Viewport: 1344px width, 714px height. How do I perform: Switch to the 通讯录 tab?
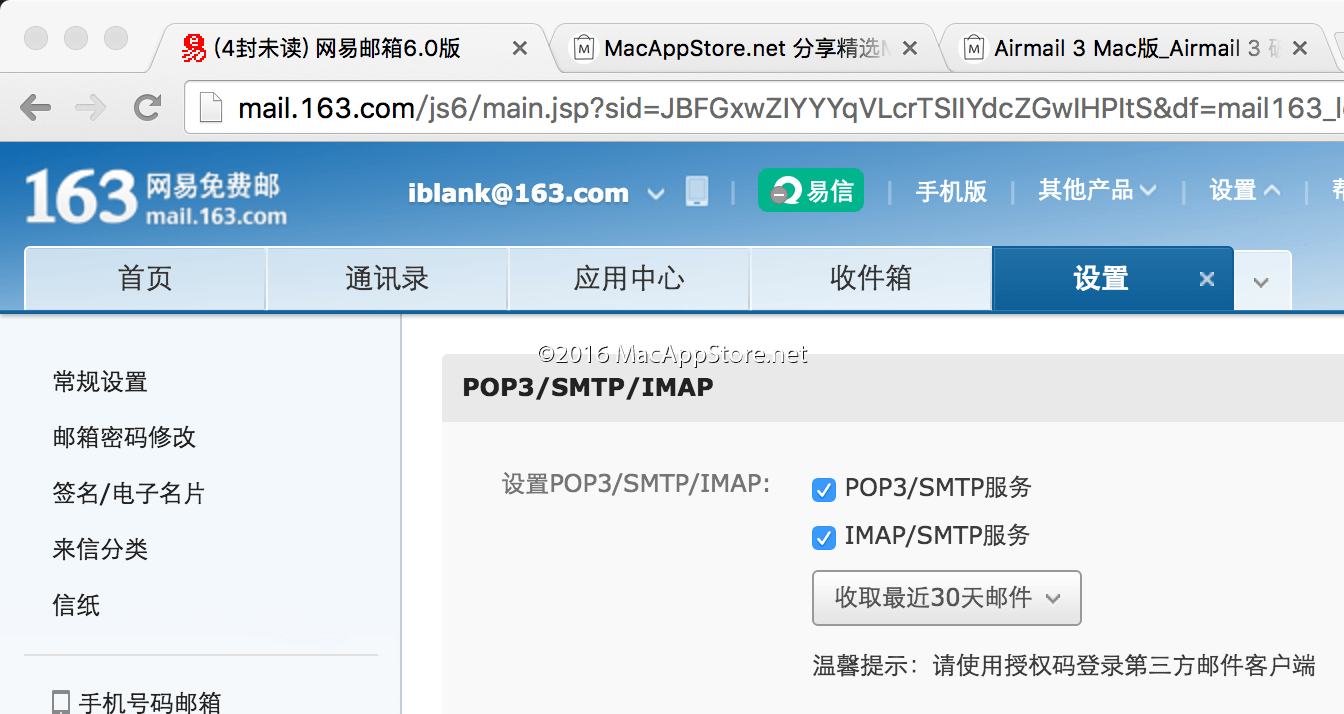pyautogui.click(x=387, y=278)
